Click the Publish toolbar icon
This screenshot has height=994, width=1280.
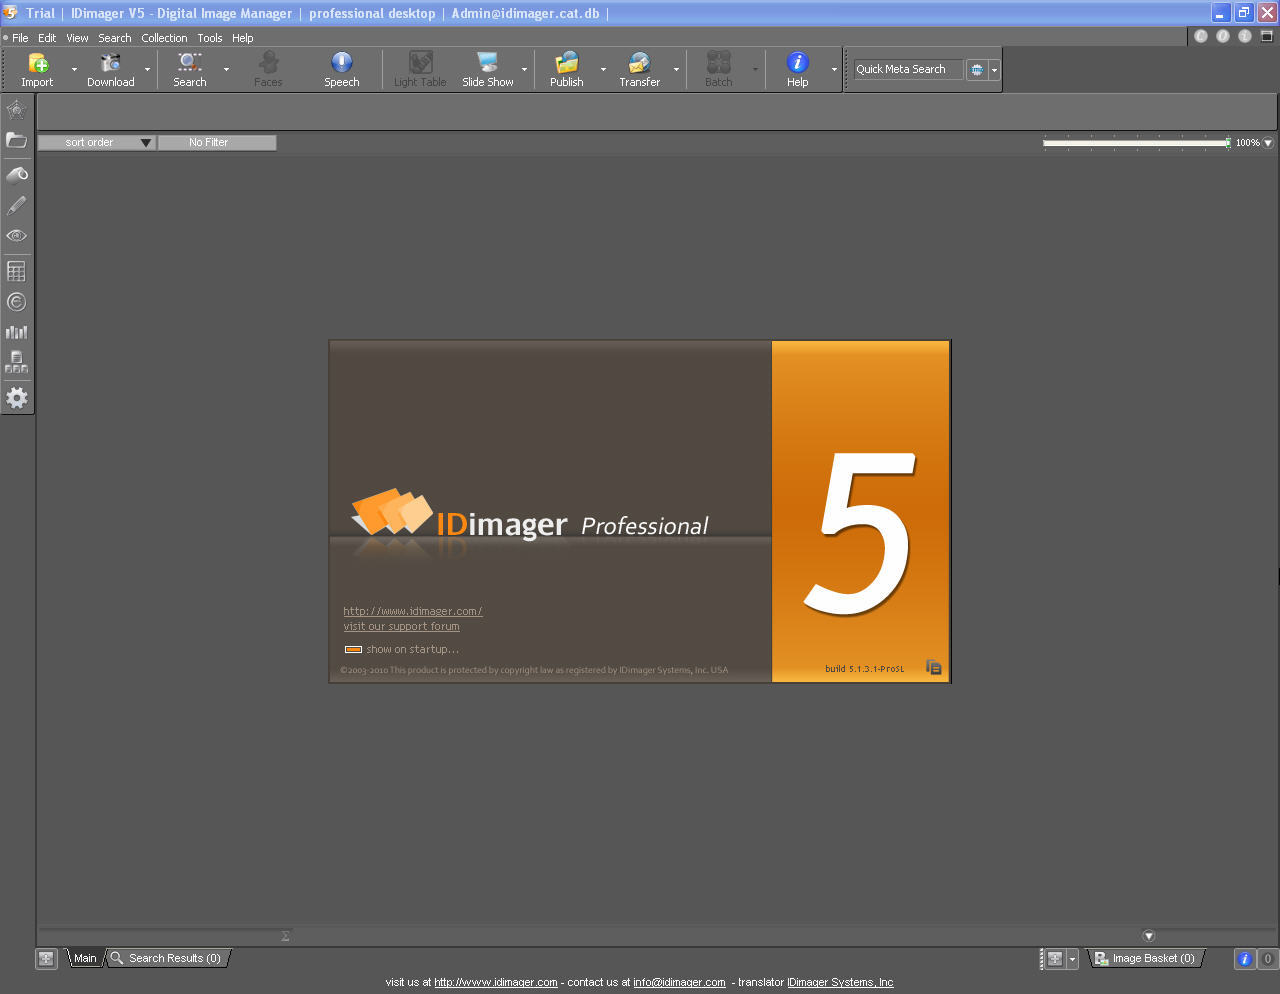pyautogui.click(x=567, y=69)
